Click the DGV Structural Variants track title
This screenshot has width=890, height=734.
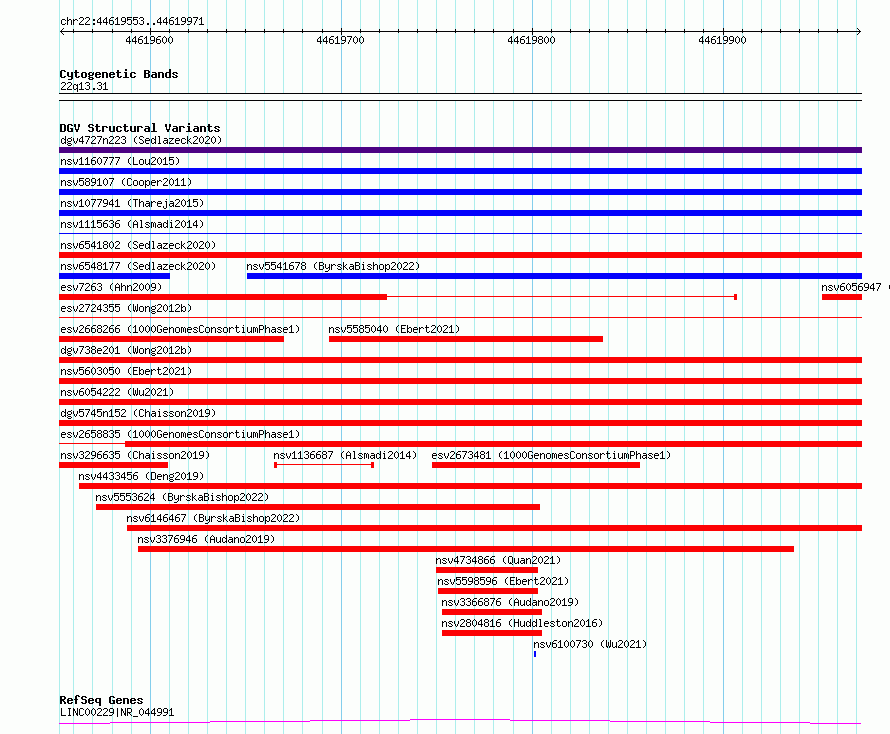pyautogui.click(x=140, y=128)
